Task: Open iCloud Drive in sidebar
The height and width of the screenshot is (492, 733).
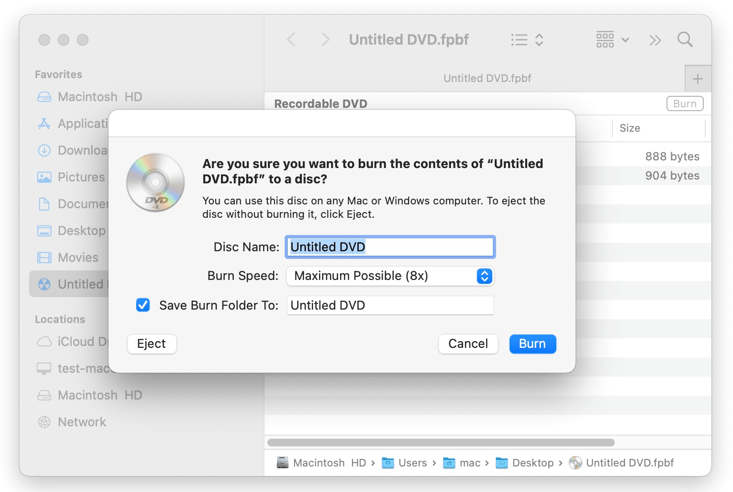Action: coord(75,341)
